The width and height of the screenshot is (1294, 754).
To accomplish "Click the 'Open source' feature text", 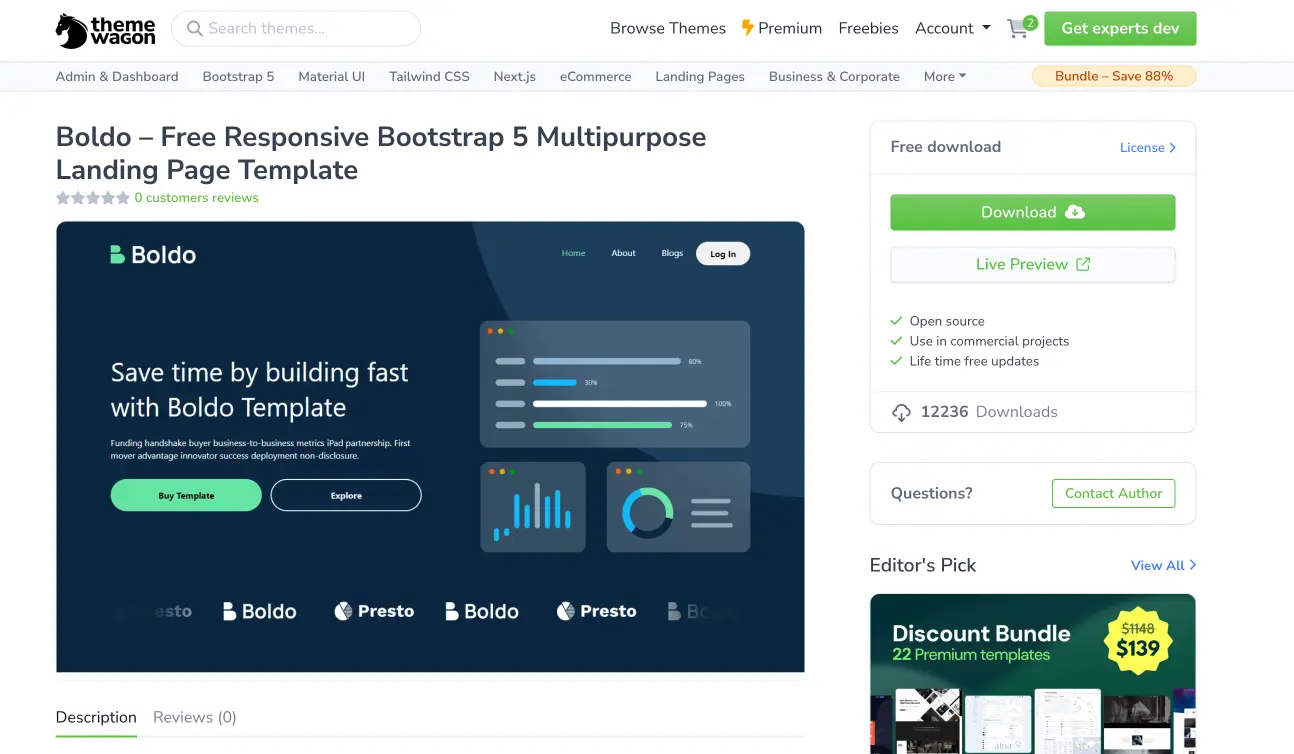I will pos(947,321).
